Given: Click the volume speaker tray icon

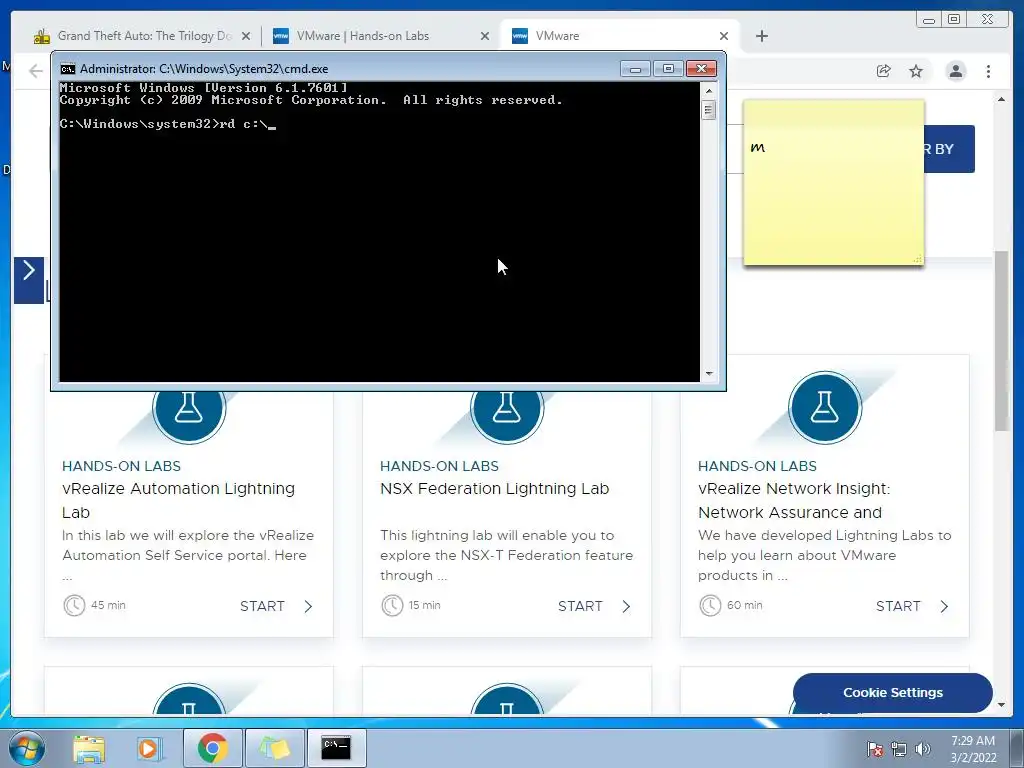Looking at the screenshot, I should [923, 749].
